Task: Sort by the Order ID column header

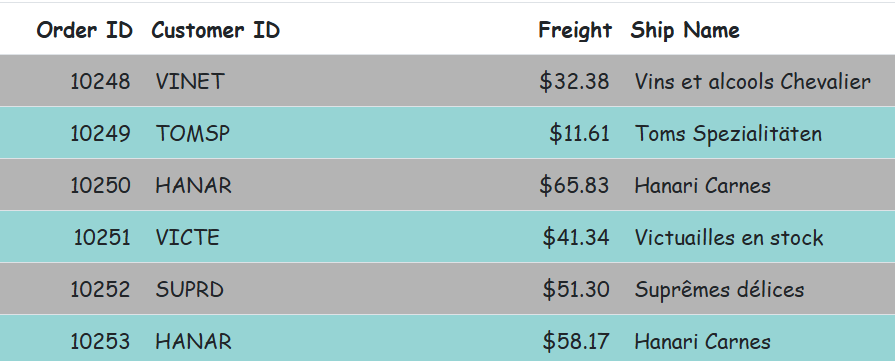Action: (84, 30)
